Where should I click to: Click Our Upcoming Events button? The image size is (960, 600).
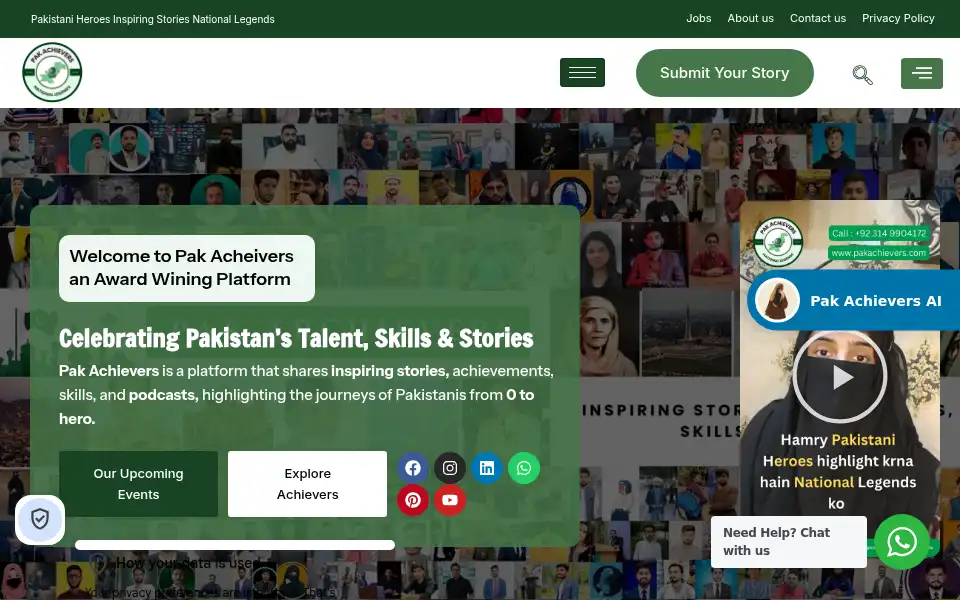point(138,484)
